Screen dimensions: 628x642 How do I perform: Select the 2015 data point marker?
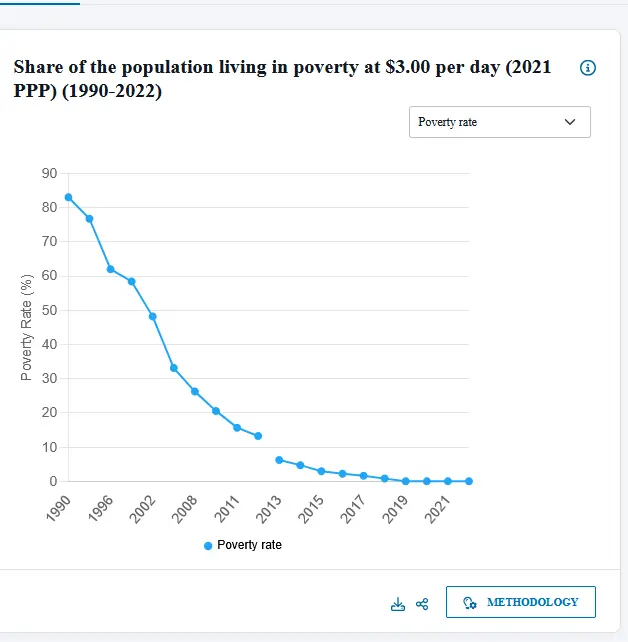[321, 471]
